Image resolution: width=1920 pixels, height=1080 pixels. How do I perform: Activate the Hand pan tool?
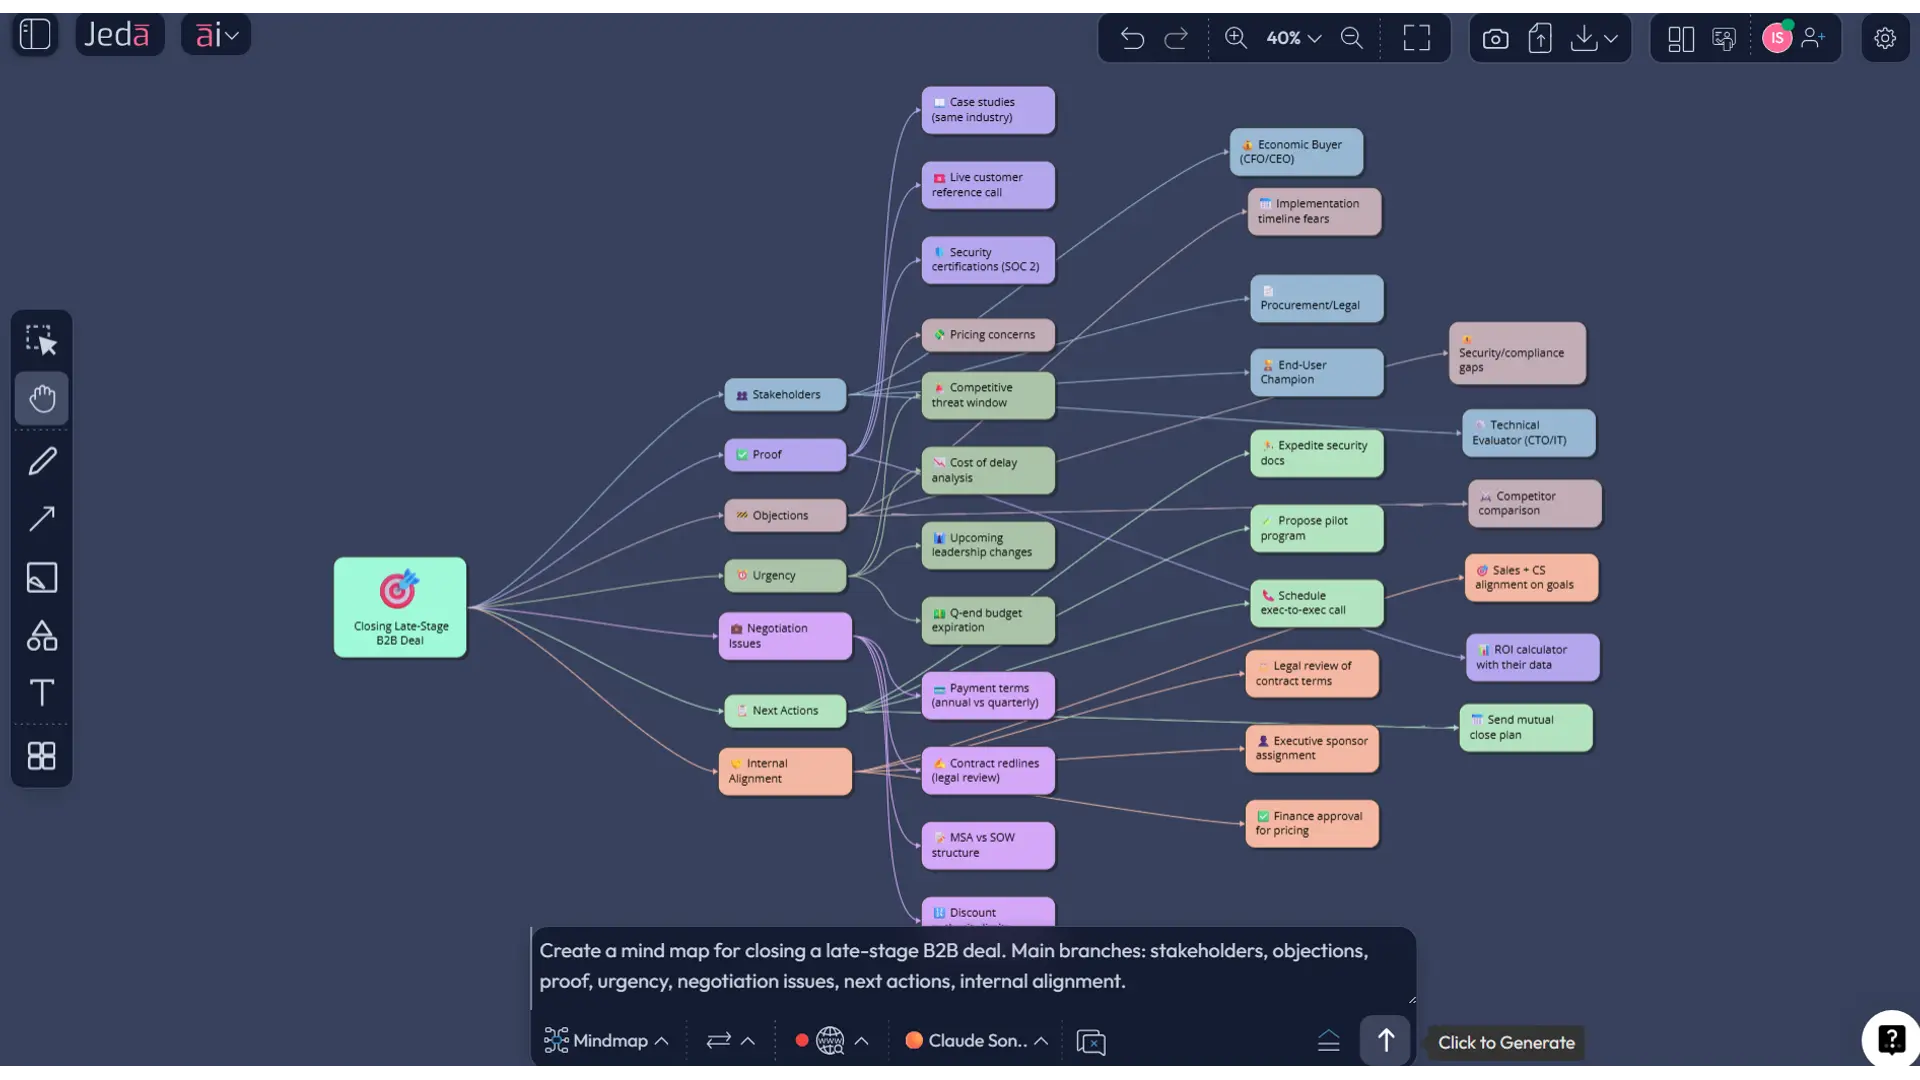pyautogui.click(x=42, y=398)
